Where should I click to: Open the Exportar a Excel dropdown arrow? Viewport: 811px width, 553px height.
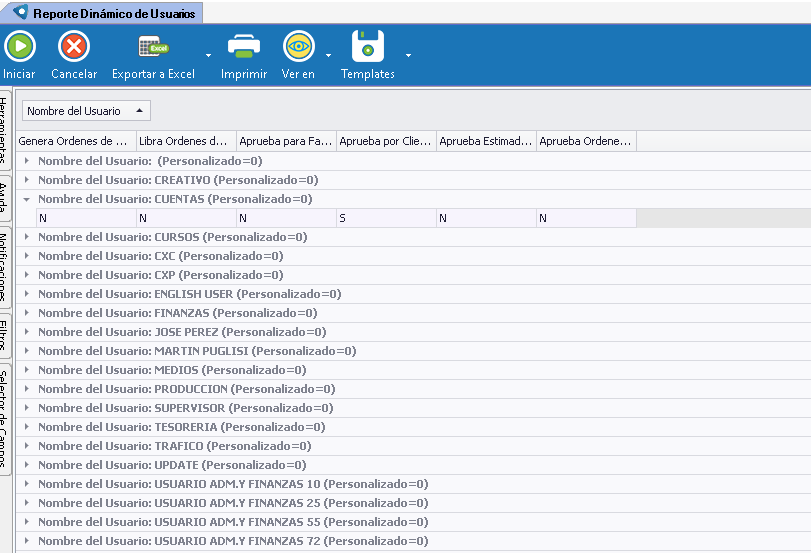point(208,55)
